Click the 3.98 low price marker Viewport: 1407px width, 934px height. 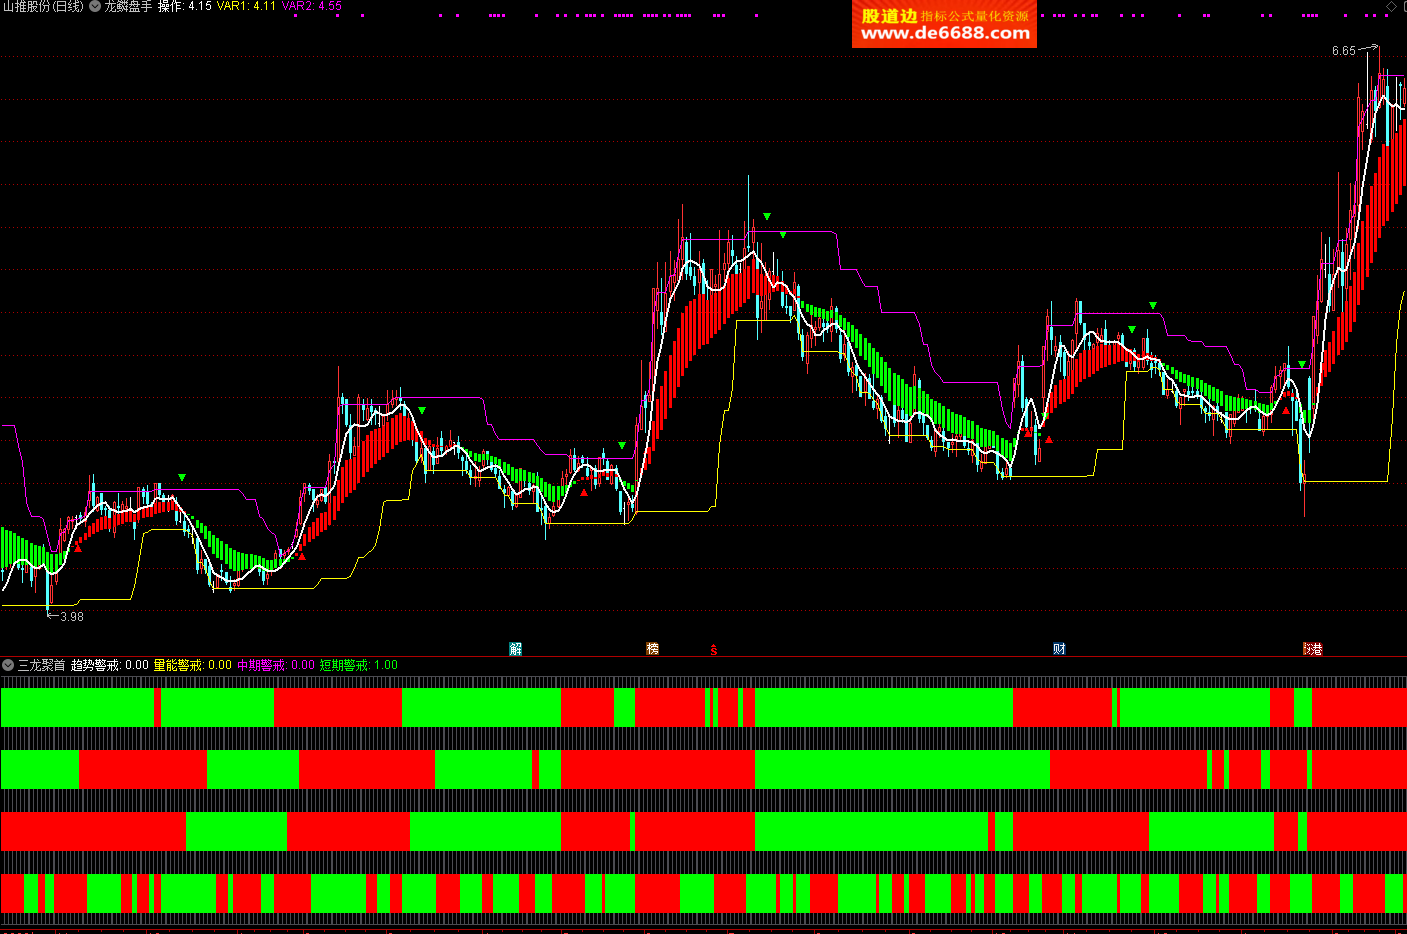point(72,617)
